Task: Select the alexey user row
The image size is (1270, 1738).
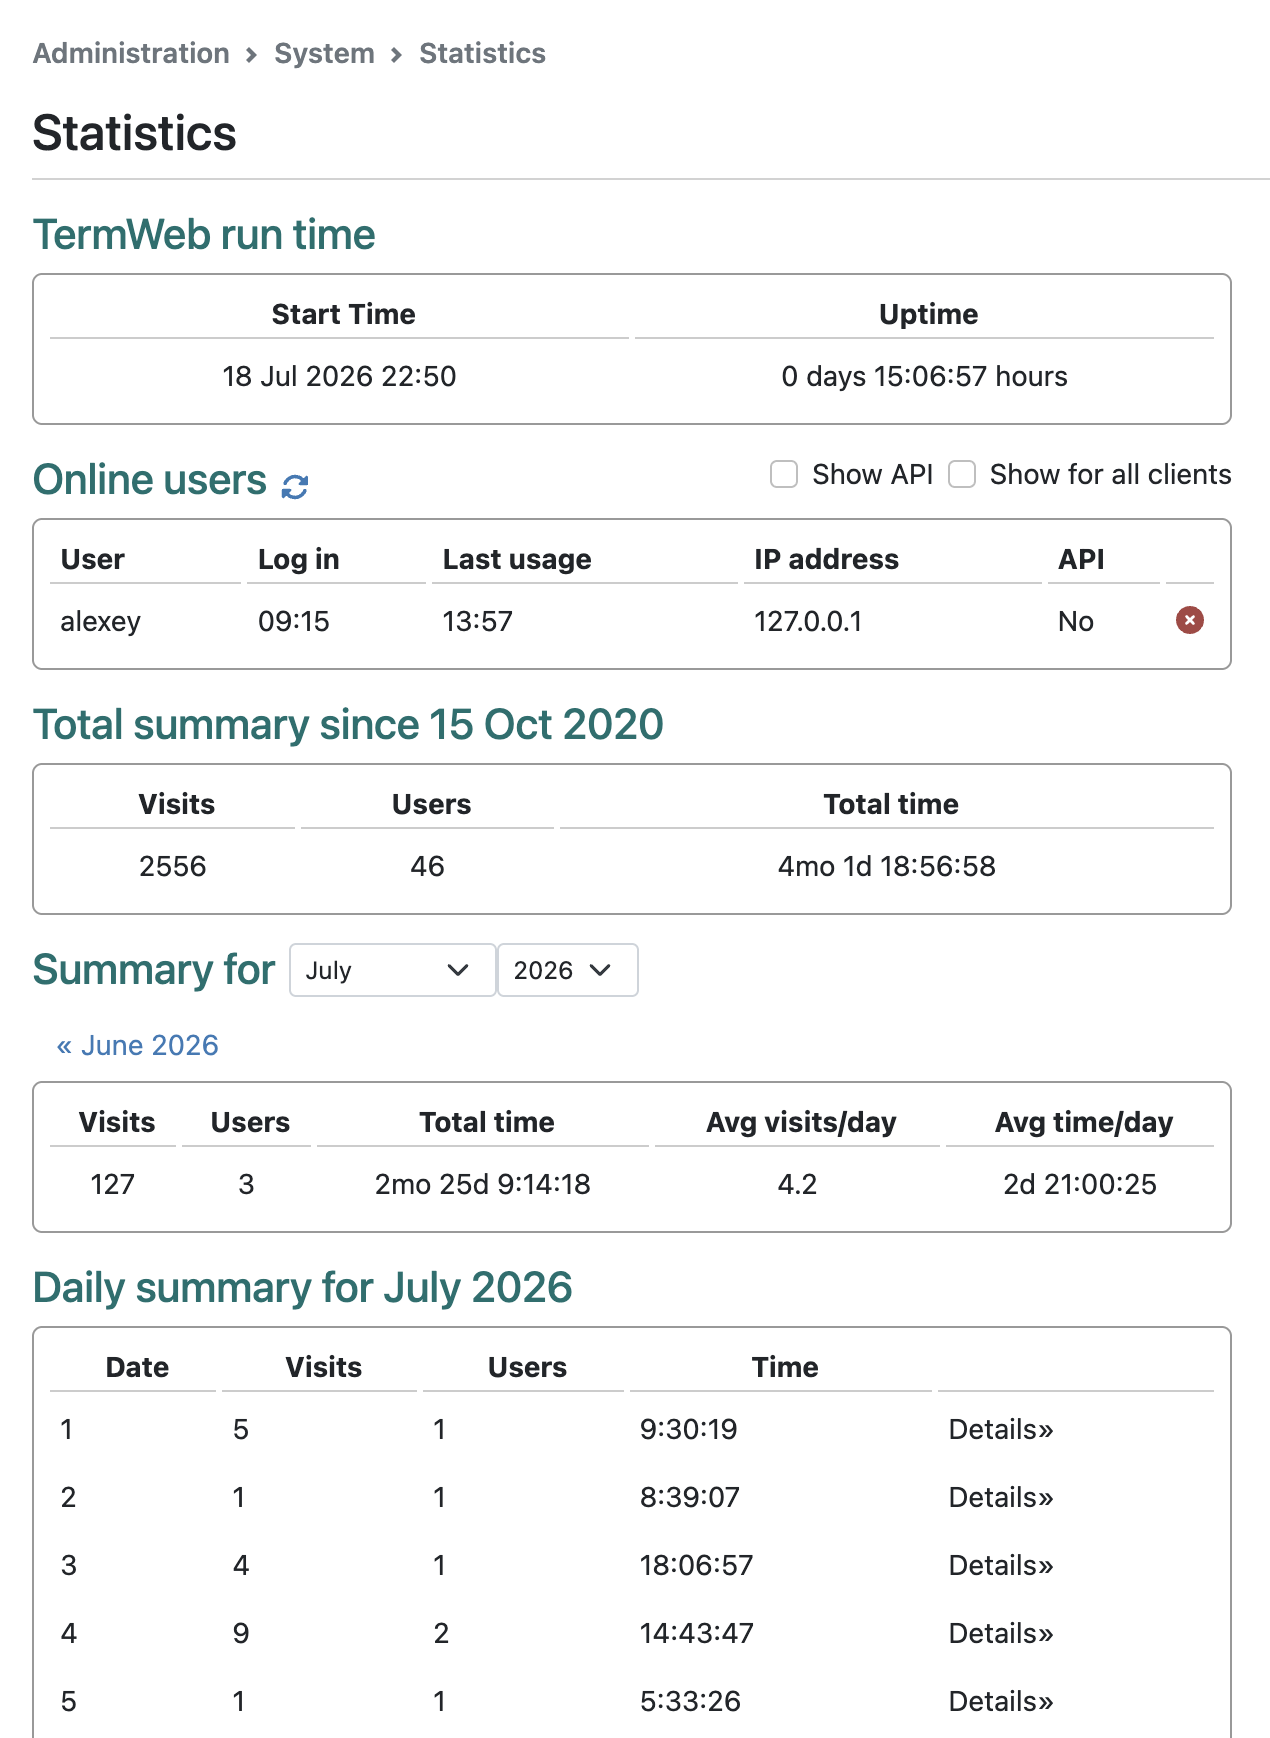Action: pyautogui.click(x=632, y=621)
